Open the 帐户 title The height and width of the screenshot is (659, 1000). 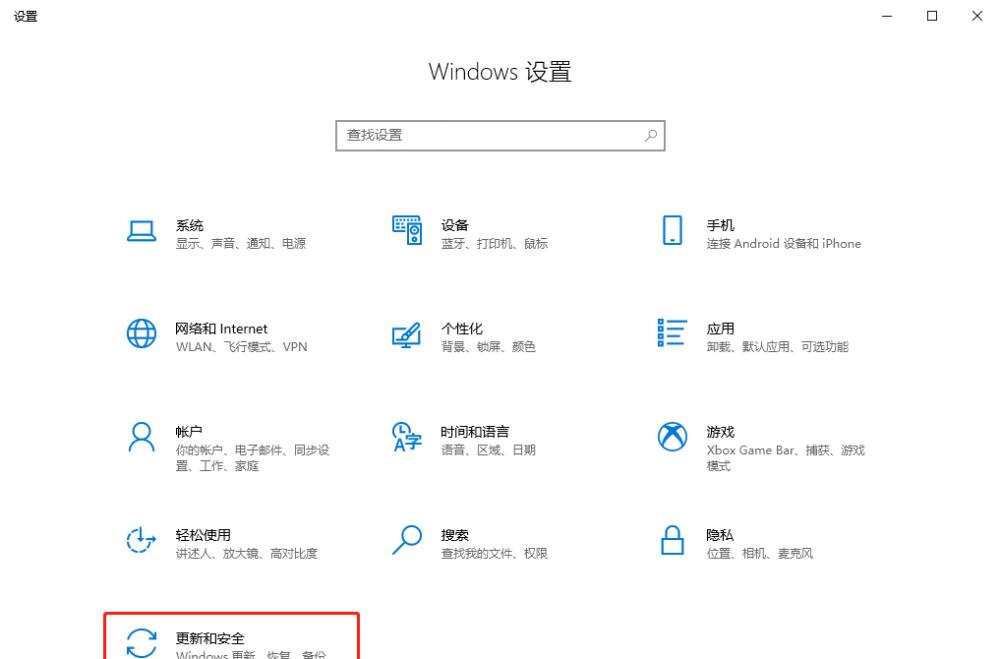pyautogui.click(x=189, y=432)
